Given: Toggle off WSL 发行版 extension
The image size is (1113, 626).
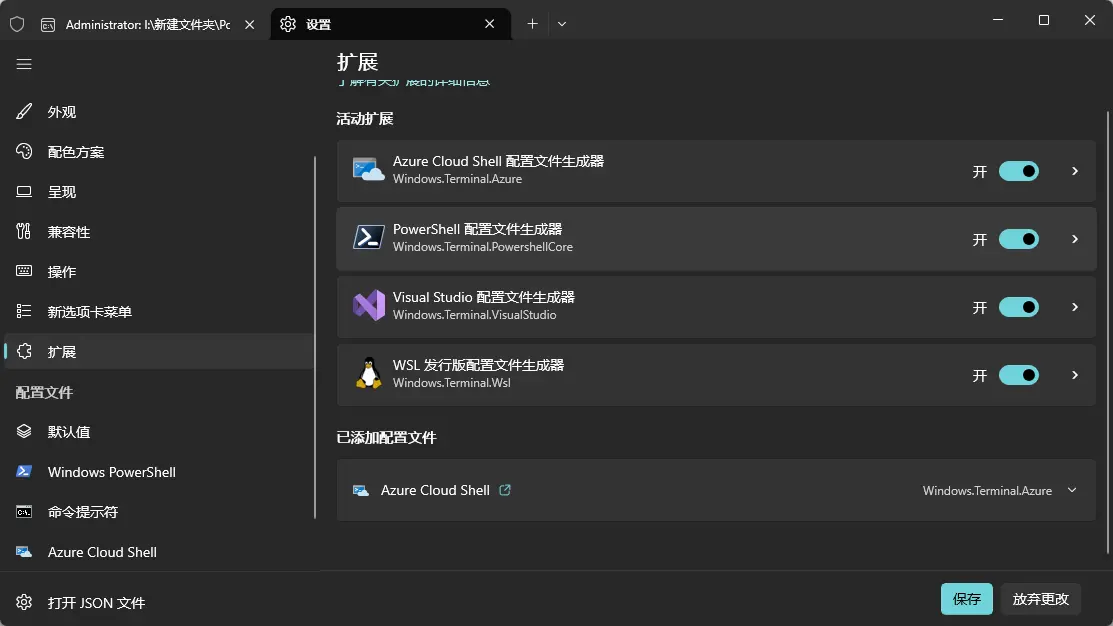Looking at the screenshot, I should click(1019, 375).
